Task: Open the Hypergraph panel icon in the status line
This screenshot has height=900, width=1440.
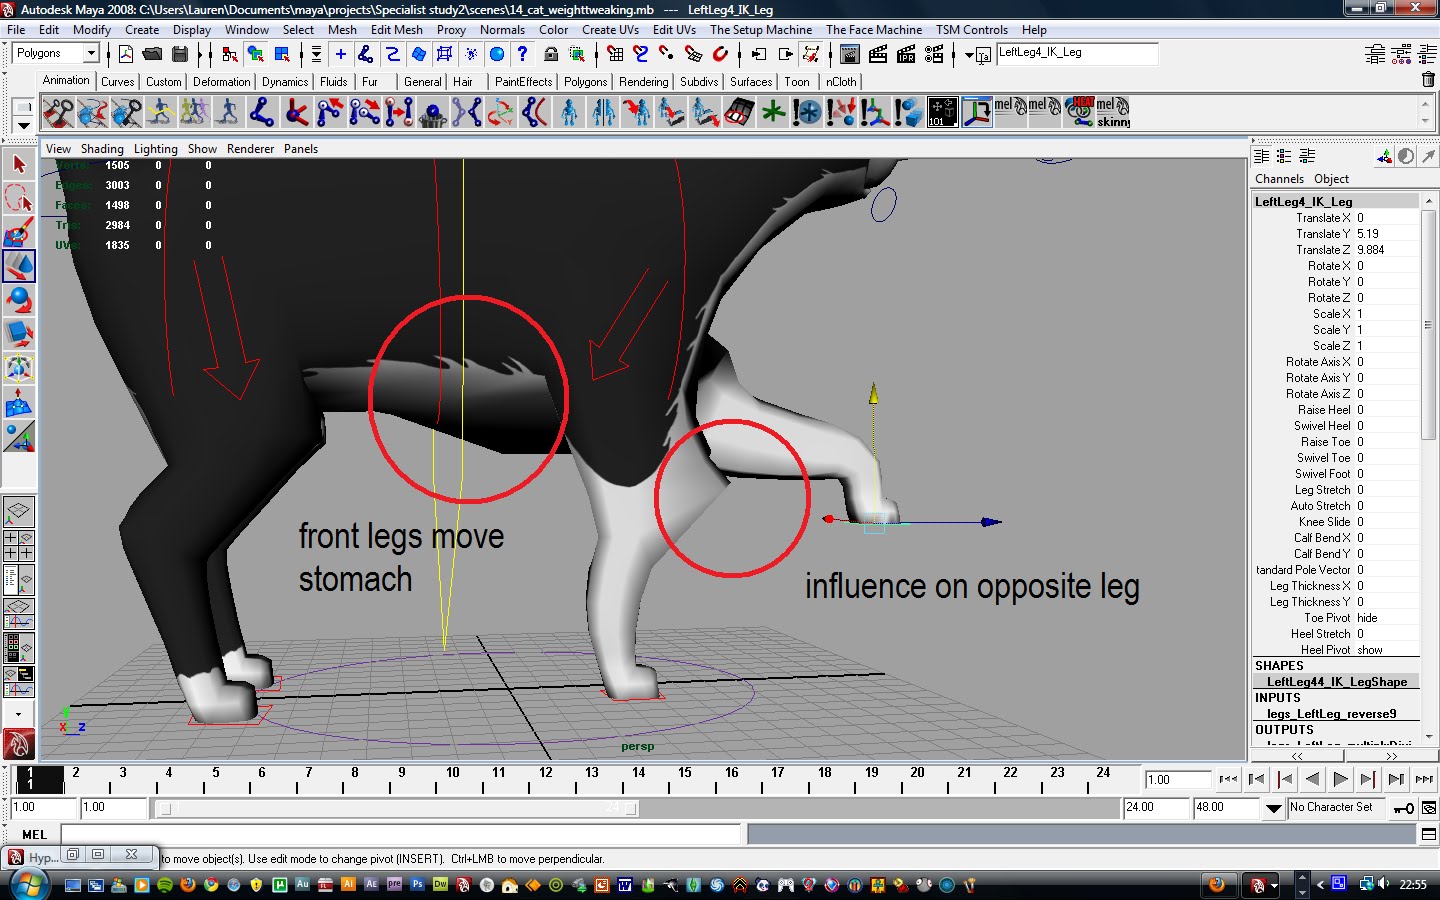Action: tap(45, 857)
